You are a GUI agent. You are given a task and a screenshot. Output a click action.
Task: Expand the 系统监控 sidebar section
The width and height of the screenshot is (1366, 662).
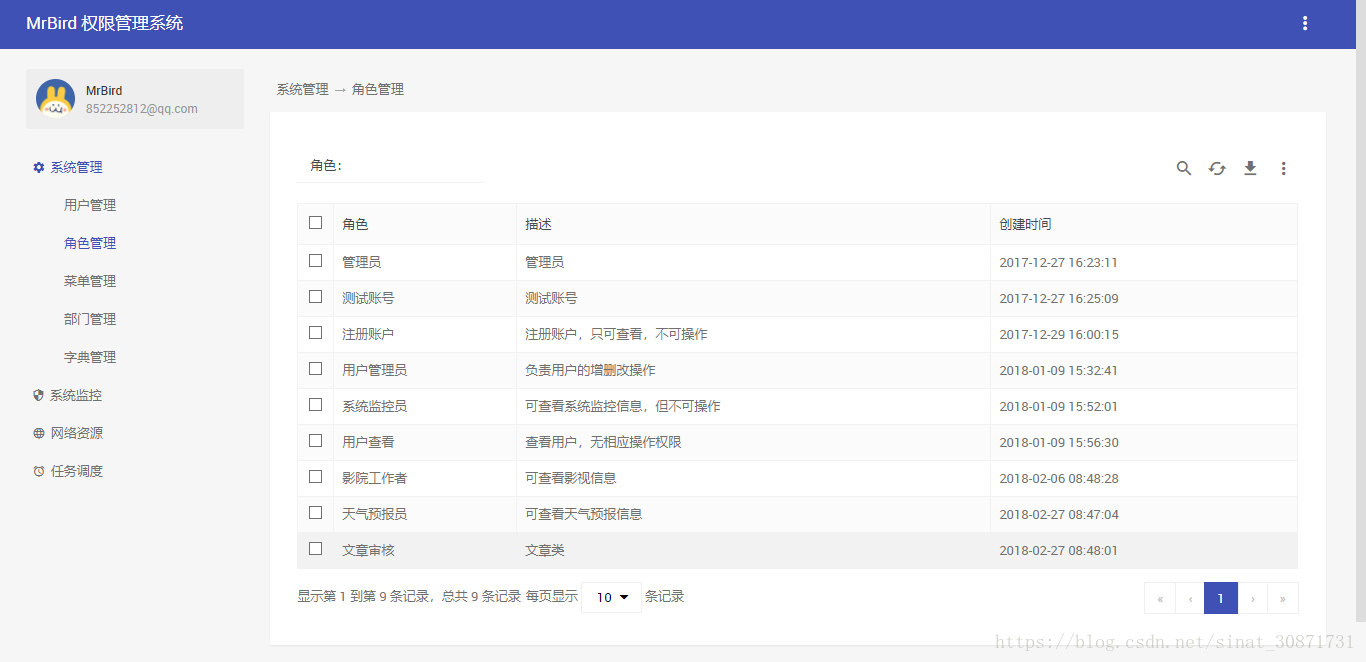[76, 395]
